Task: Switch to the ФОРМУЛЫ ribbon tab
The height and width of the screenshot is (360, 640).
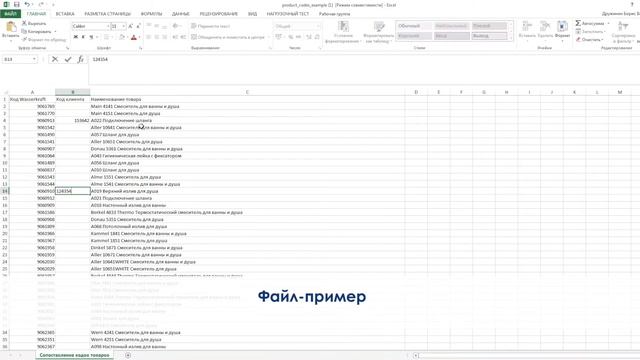Action: (x=151, y=14)
